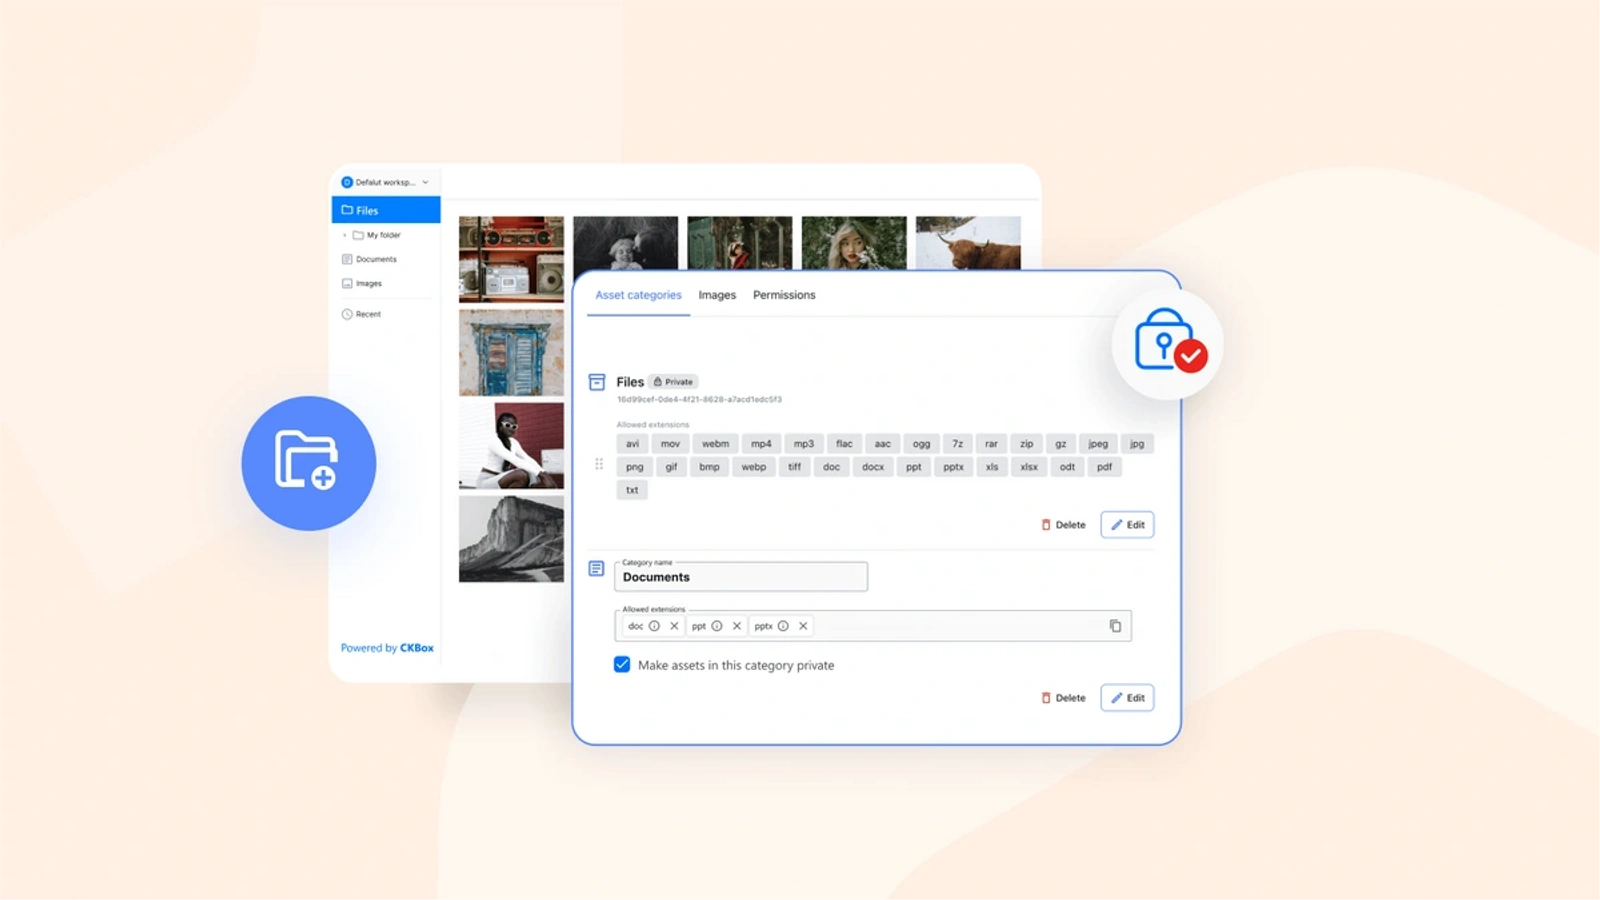Open the highland cow thumbnail
1600x900 pixels.
point(968,243)
